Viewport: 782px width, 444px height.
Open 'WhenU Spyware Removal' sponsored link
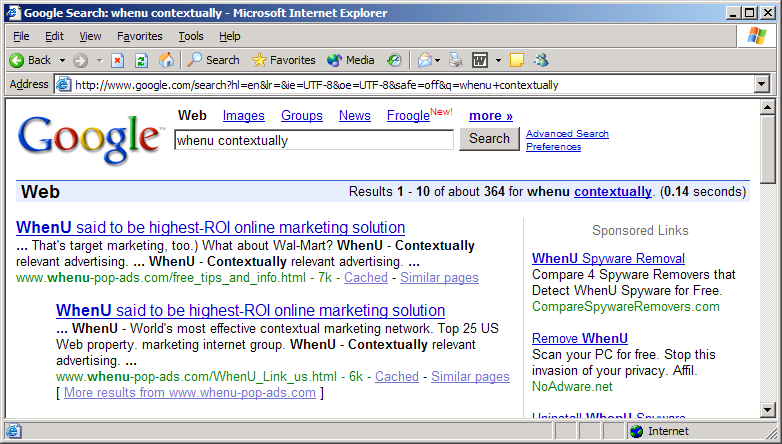click(x=608, y=258)
